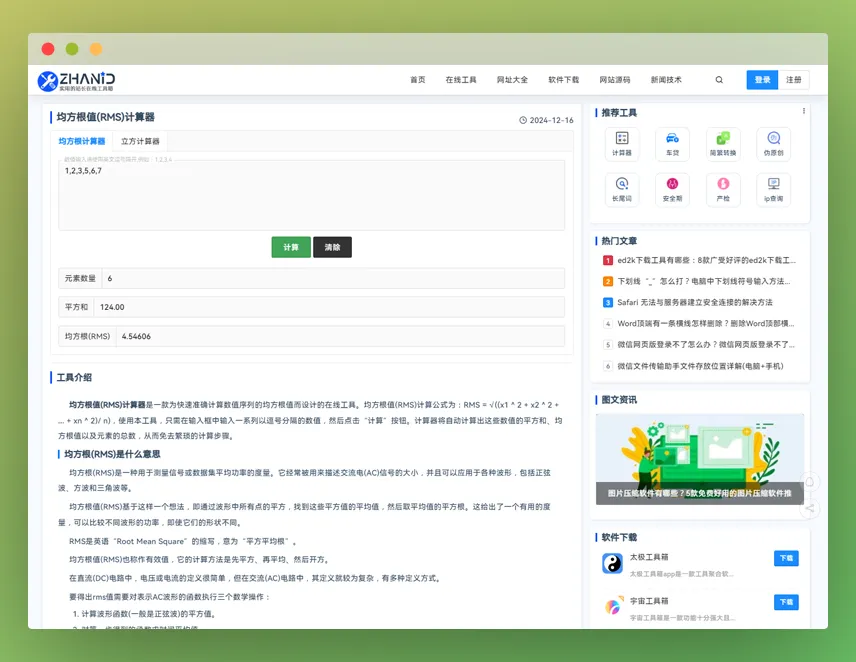856x662 pixels.
Task: Open the 简繁转换 converter tool
Action: click(723, 144)
